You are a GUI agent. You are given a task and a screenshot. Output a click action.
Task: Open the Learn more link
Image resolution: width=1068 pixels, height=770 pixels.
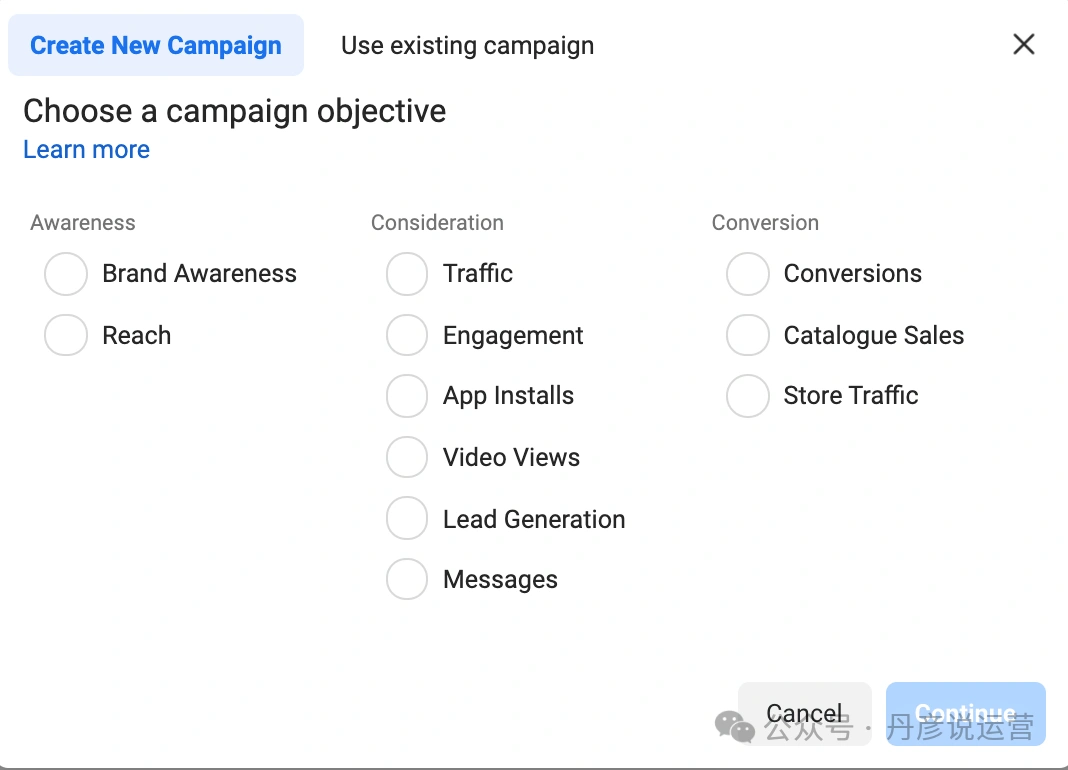[x=86, y=150]
